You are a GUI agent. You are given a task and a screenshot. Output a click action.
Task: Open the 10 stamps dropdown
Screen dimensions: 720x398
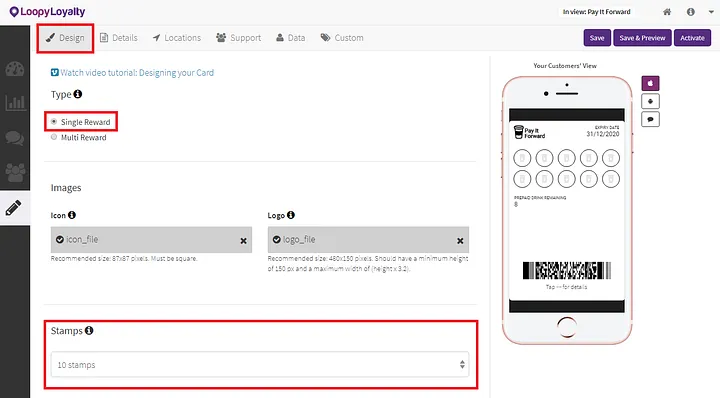[260, 364]
